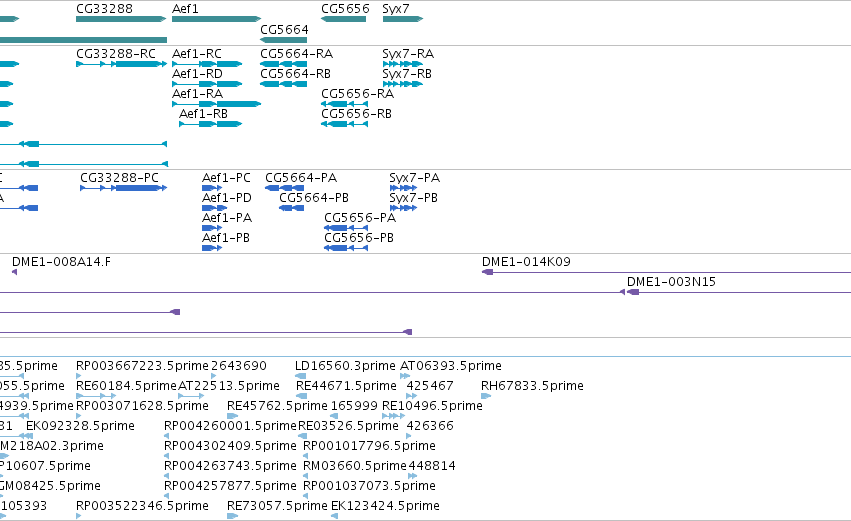The width and height of the screenshot is (851, 521).
Task: Click protein Aef1-PC
Action: (x=212, y=188)
